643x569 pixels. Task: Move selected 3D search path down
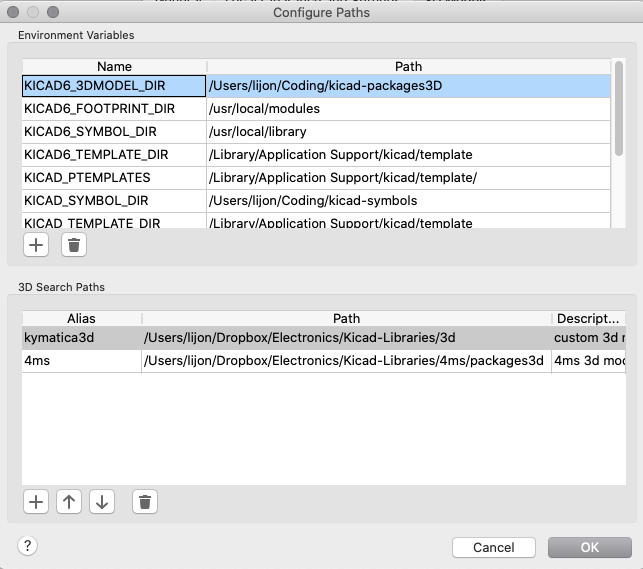tap(101, 502)
